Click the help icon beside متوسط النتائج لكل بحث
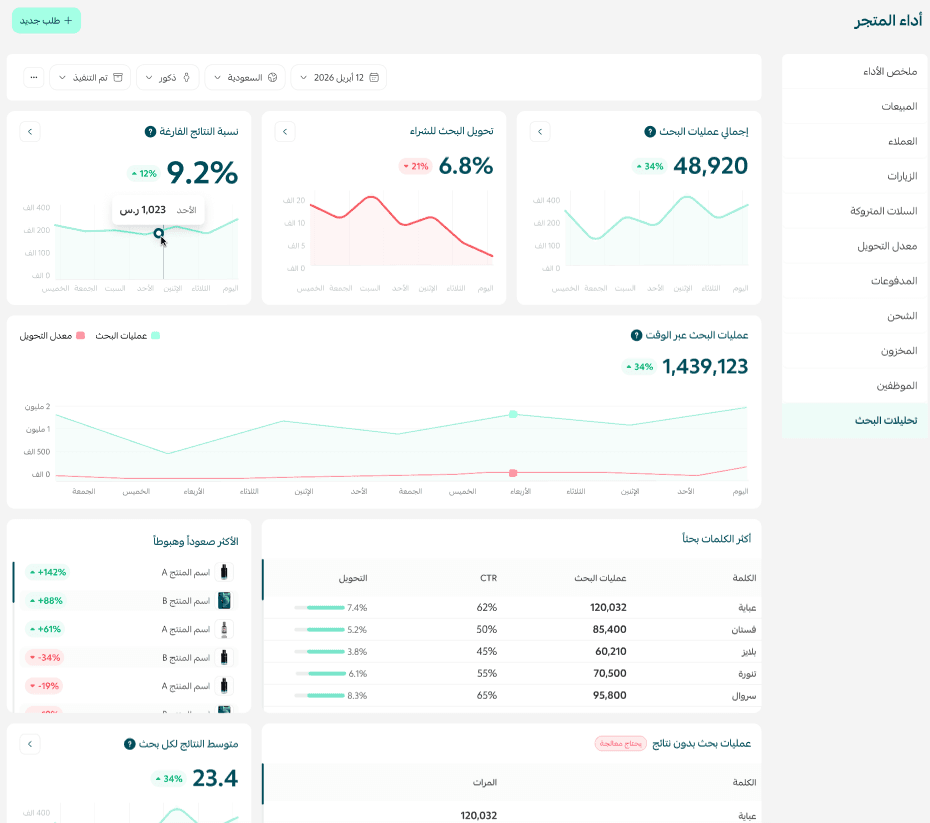 129,744
